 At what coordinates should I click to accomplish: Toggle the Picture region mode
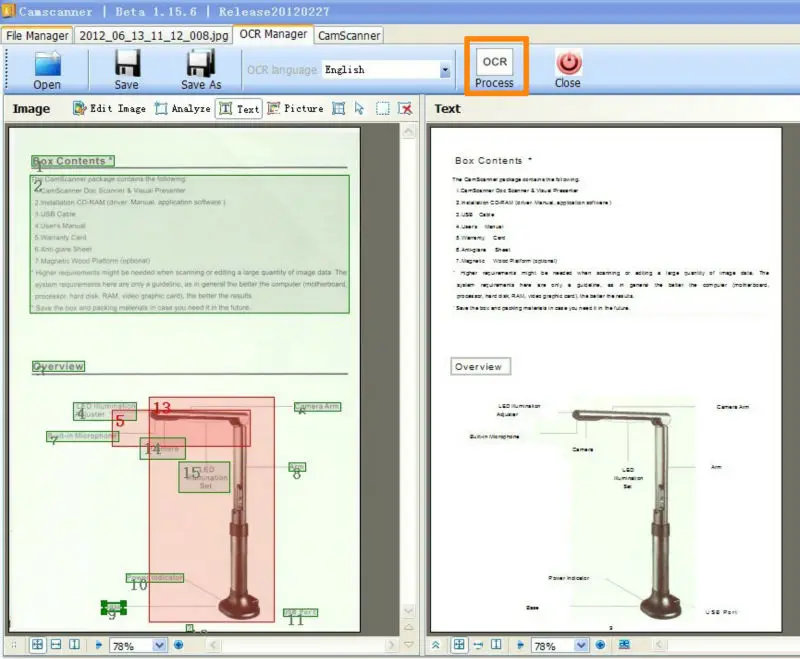[295, 108]
